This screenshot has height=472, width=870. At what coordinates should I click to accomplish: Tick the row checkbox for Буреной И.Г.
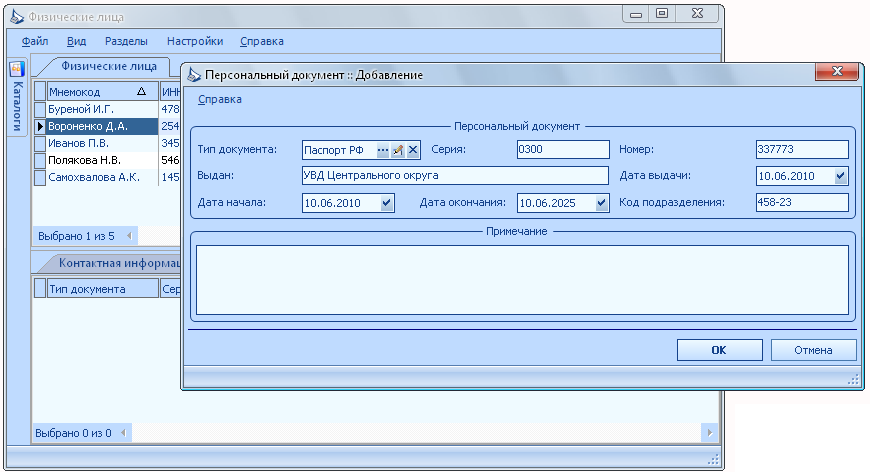click(40, 109)
